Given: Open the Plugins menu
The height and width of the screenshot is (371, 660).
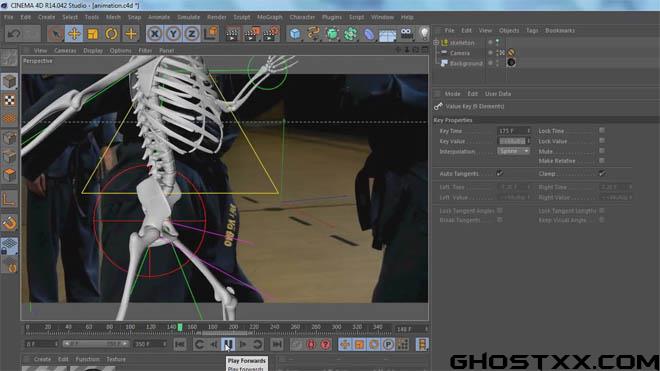Looking at the screenshot, I should tap(332, 17).
